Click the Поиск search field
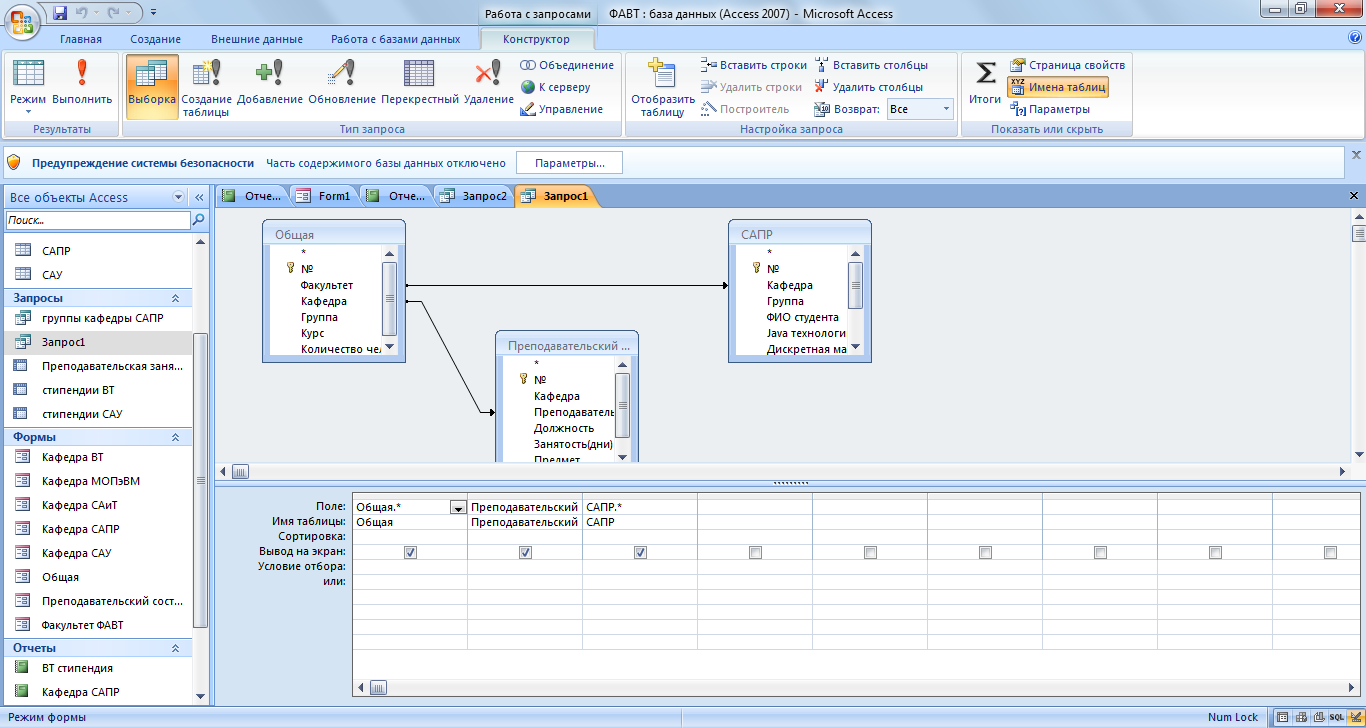Viewport: 1366px width, 728px height. tap(98, 220)
